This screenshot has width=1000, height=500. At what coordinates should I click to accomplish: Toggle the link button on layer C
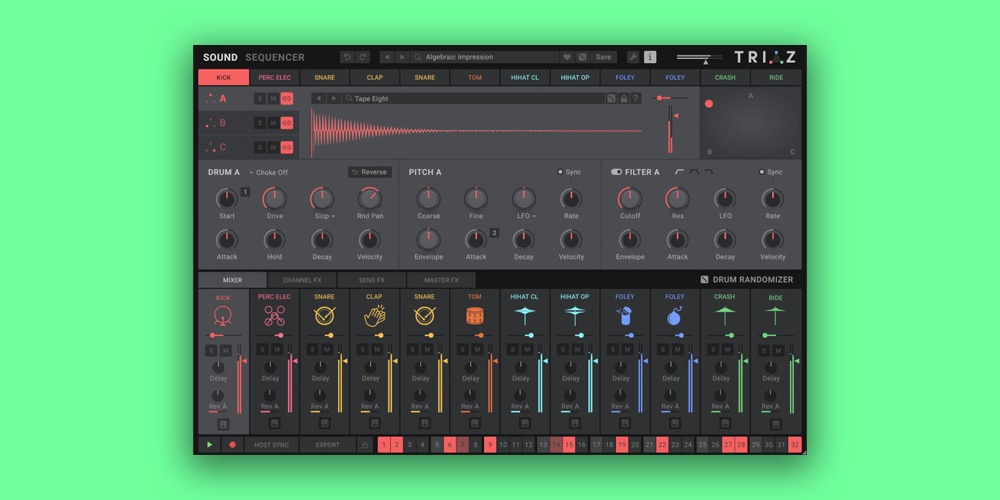pyautogui.click(x=287, y=147)
